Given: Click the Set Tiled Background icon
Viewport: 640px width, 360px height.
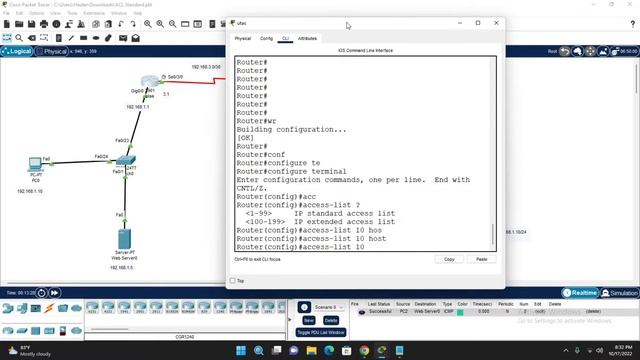Looking at the screenshot, I should (603, 51).
